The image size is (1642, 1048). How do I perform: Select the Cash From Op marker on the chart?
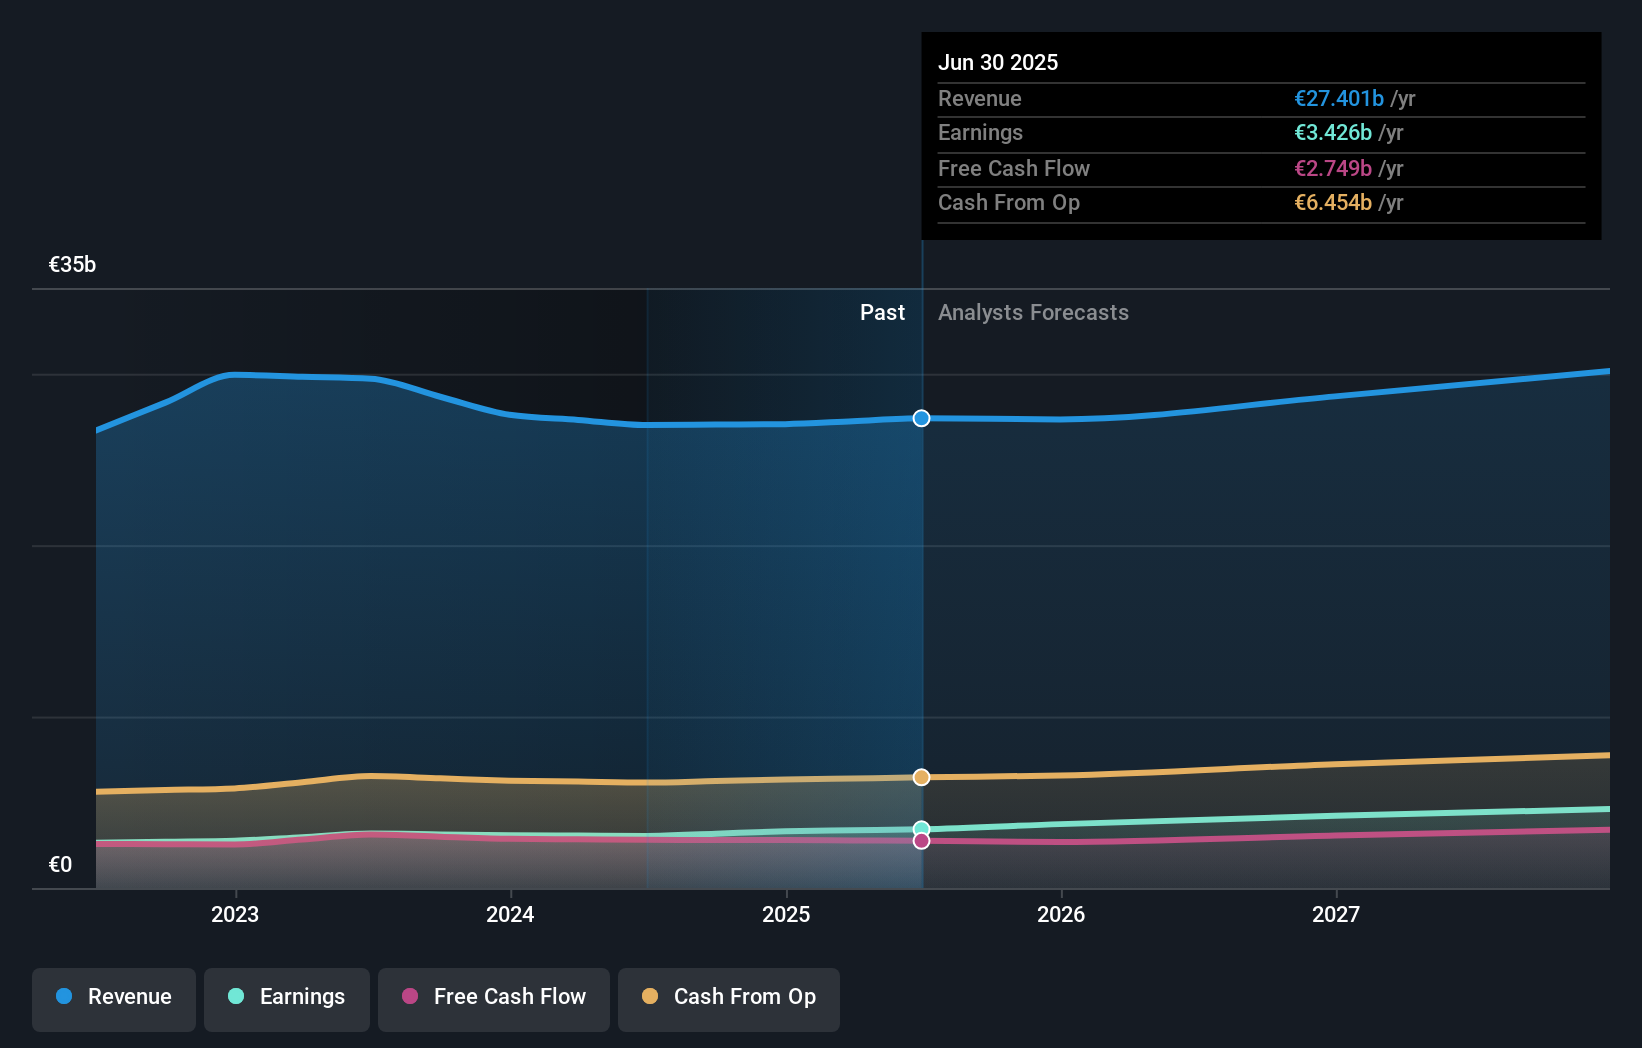click(921, 777)
